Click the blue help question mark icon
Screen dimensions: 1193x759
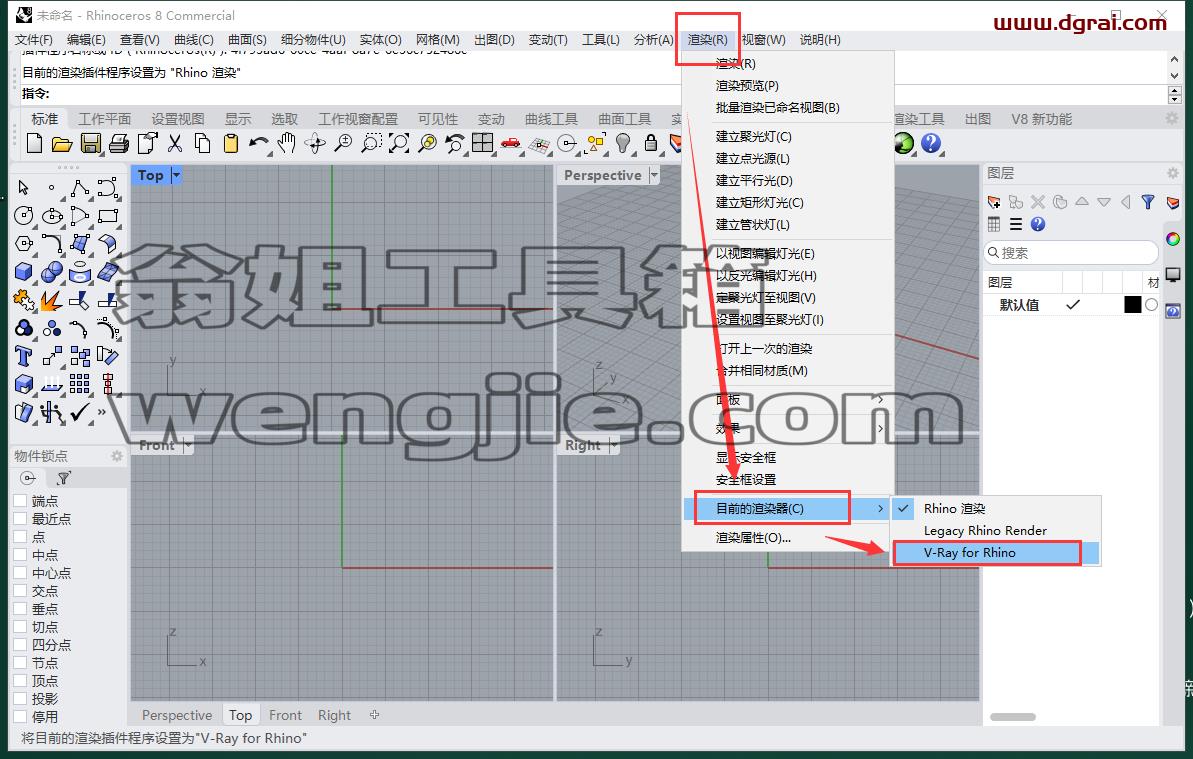(931, 143)
